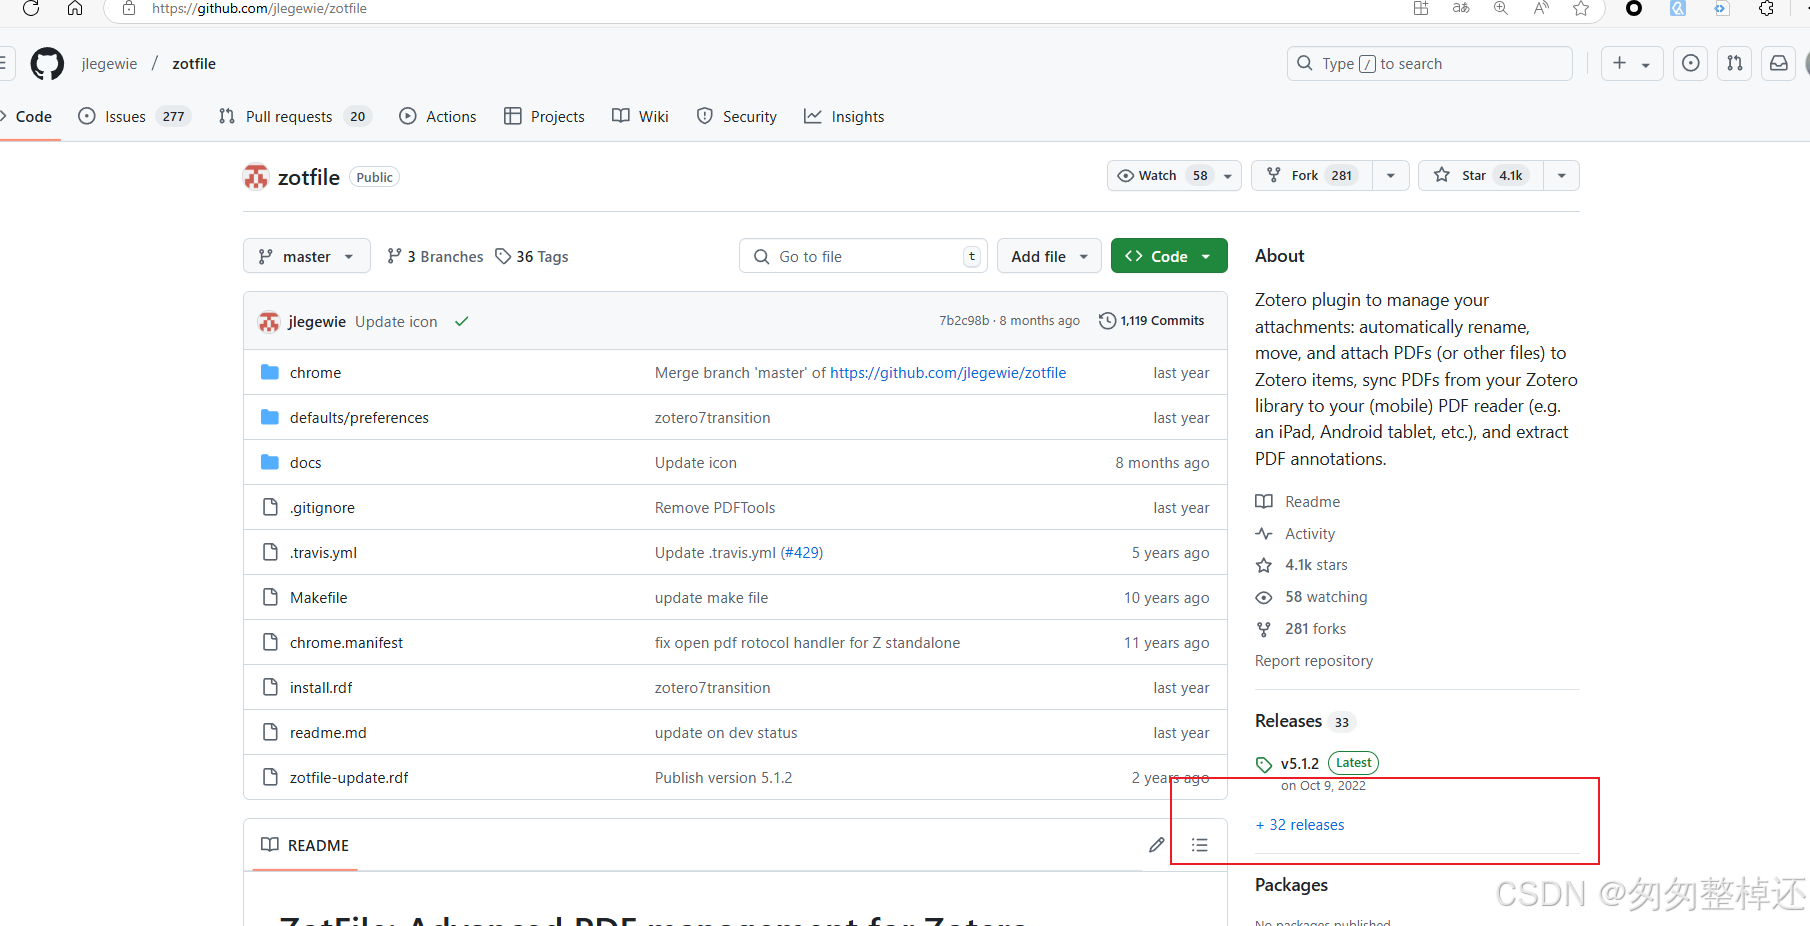
Task: View 58 watching link
Action: [x=1312, y=597]
